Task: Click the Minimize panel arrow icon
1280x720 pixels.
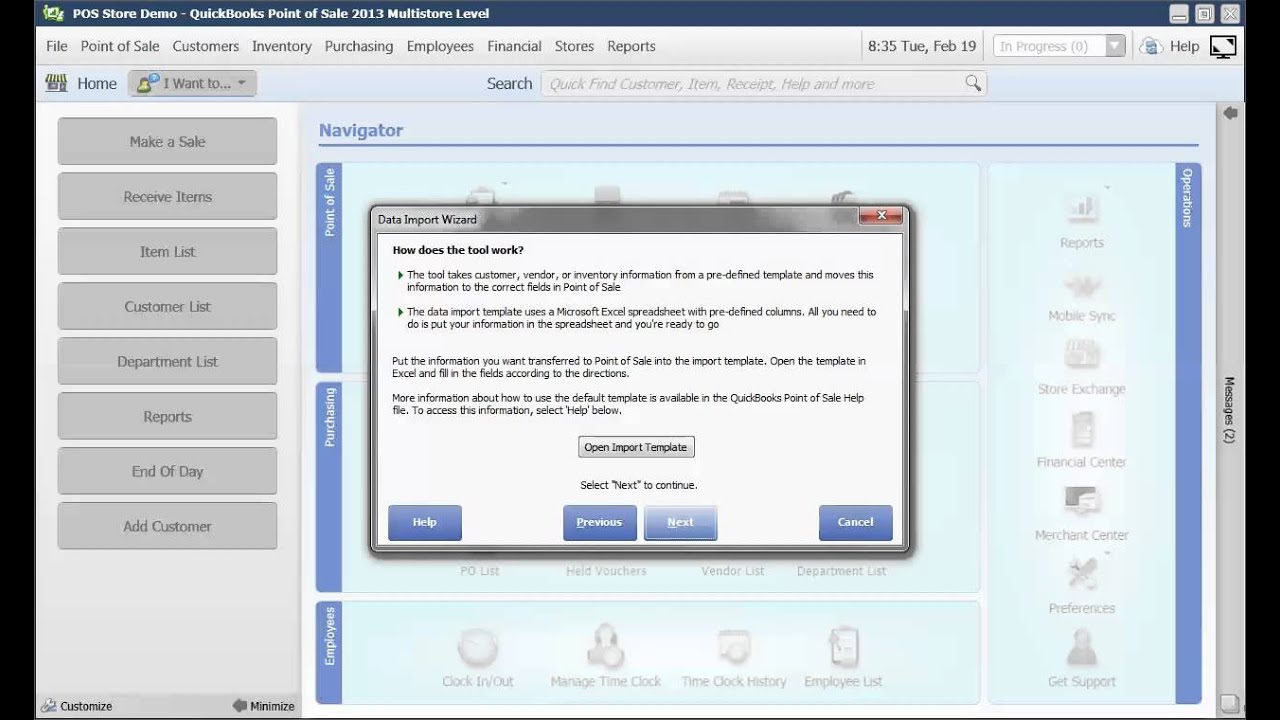Action: 240,706
